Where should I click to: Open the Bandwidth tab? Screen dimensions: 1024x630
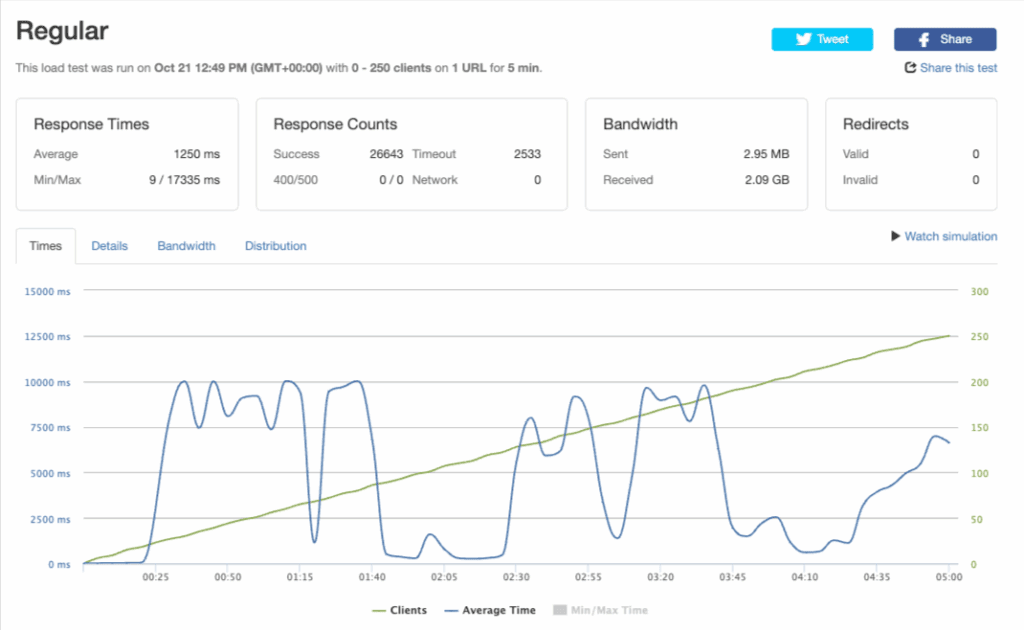(186, 246)
